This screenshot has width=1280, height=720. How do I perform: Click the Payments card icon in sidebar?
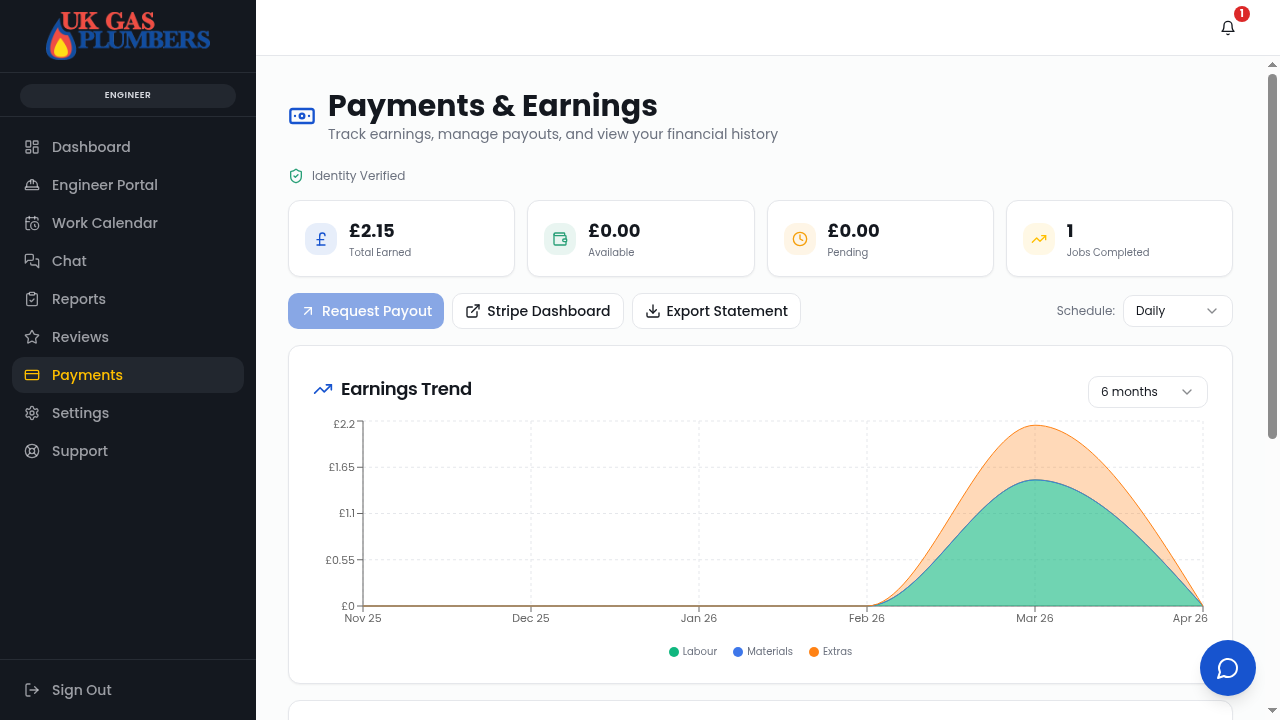pyautogui.click(x=32, y=375)
